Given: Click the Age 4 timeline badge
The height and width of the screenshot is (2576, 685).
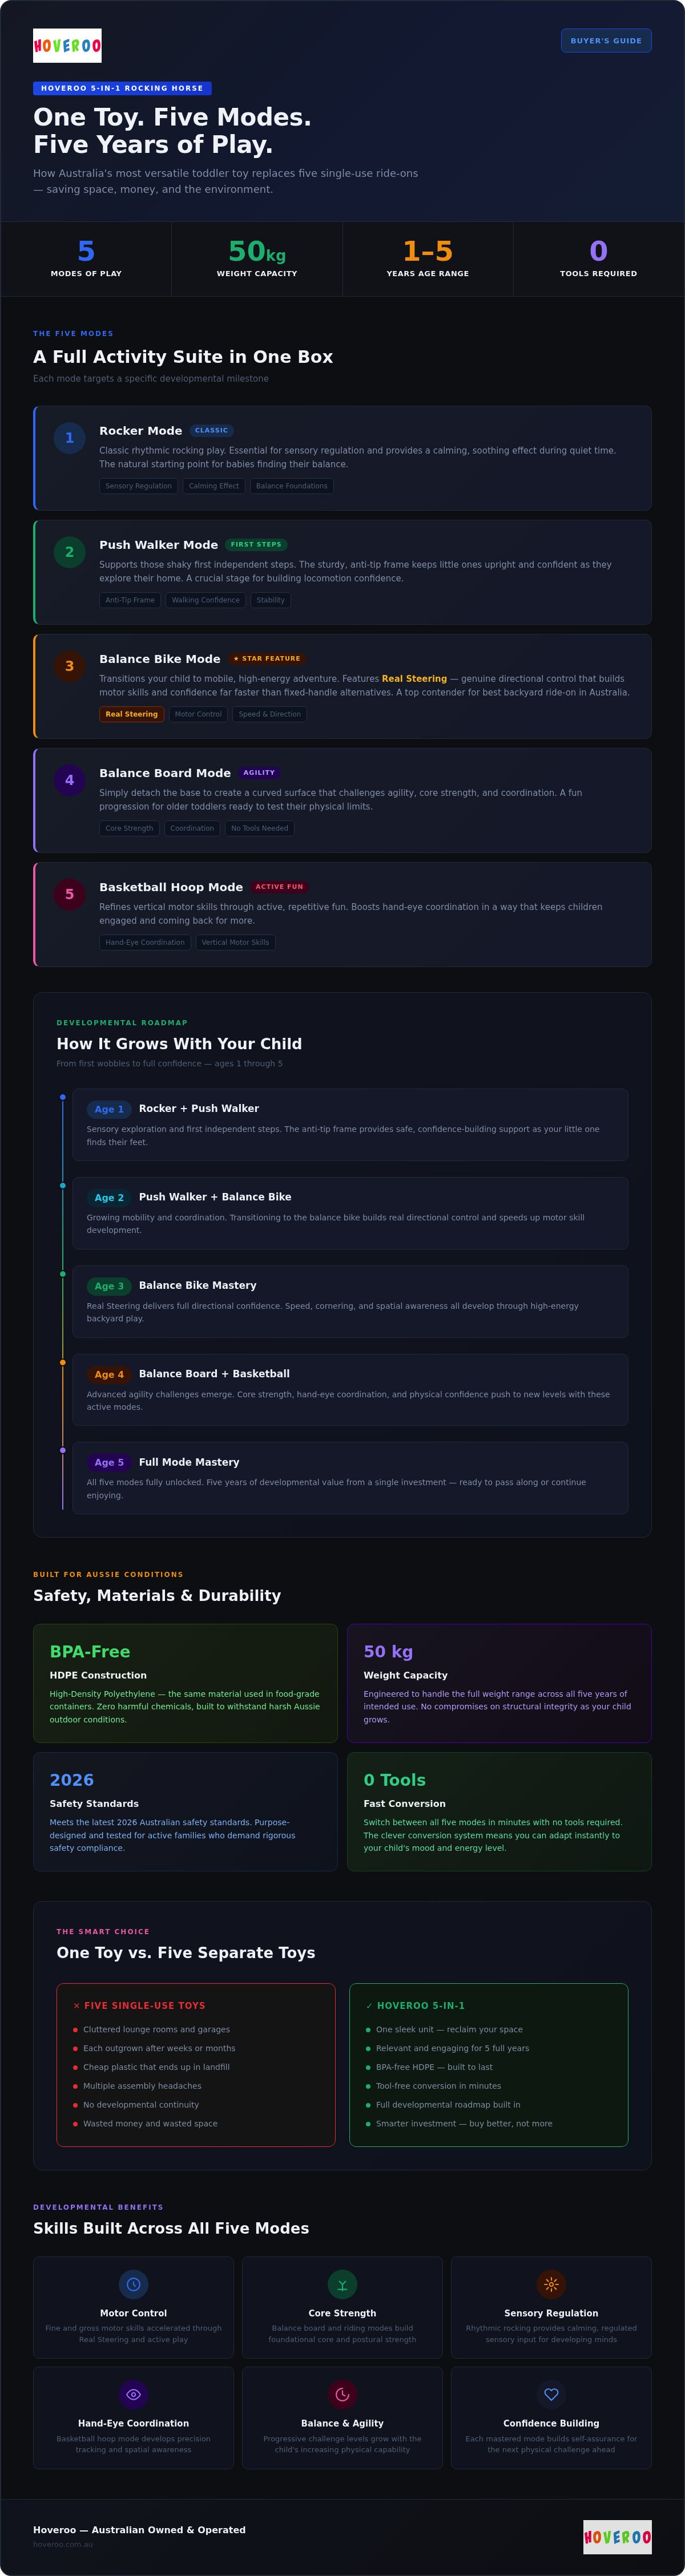Looking at the screenshot, I should click(109, 1374).
